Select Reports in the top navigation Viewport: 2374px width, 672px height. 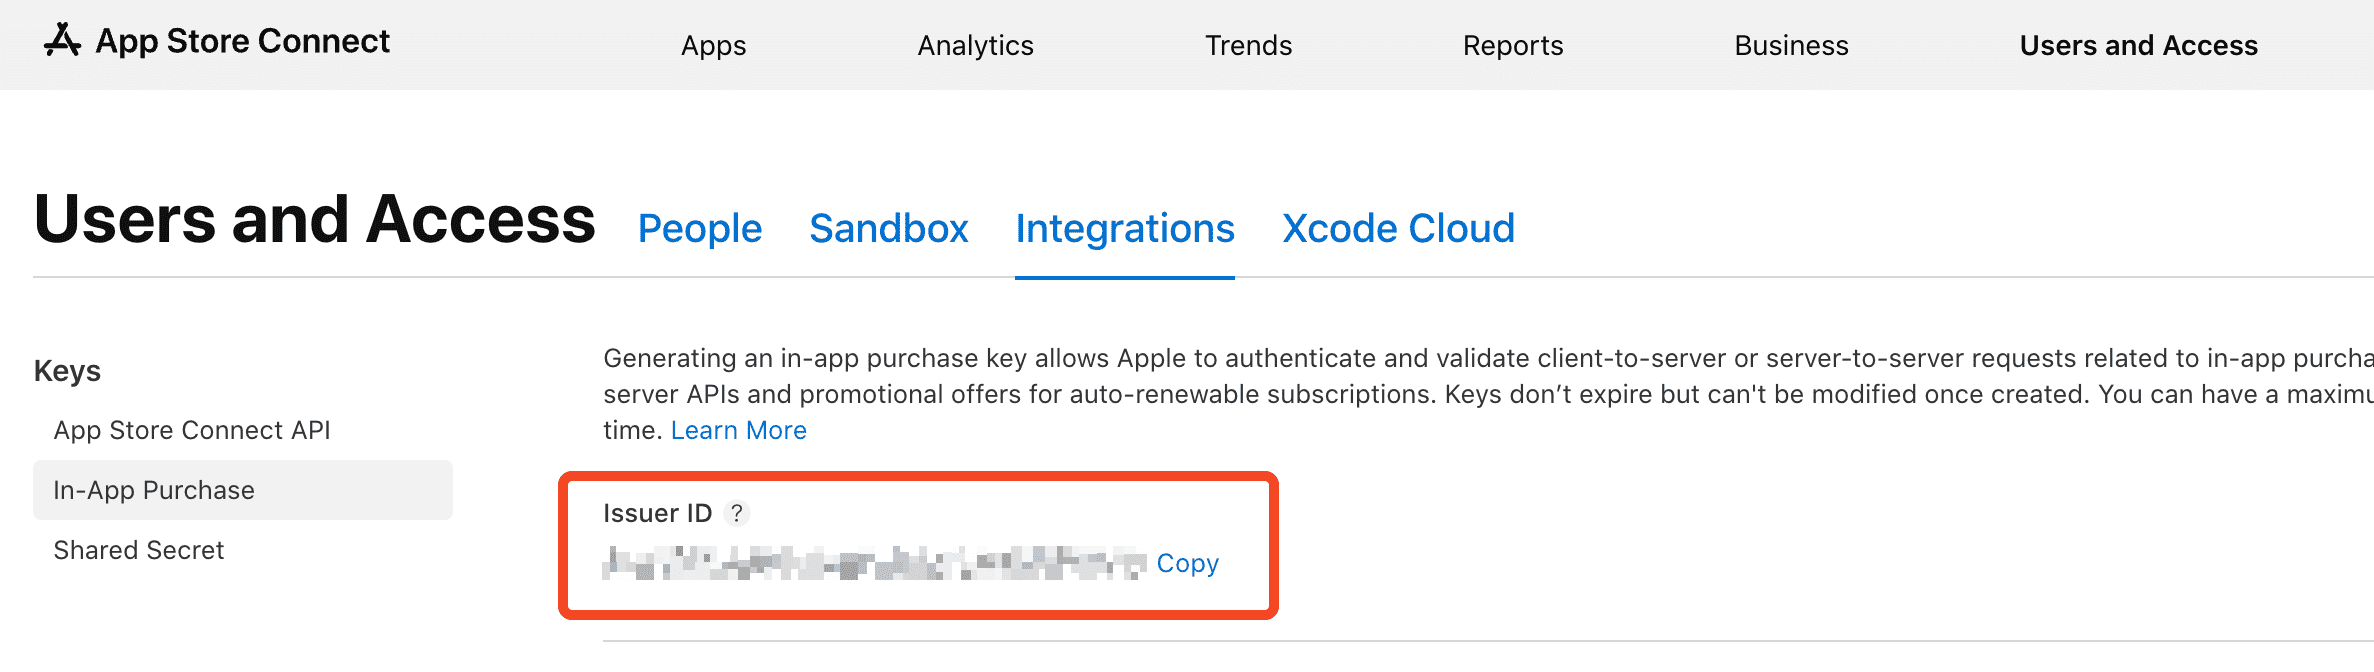pyautogui.click(x=1512, y=46)
